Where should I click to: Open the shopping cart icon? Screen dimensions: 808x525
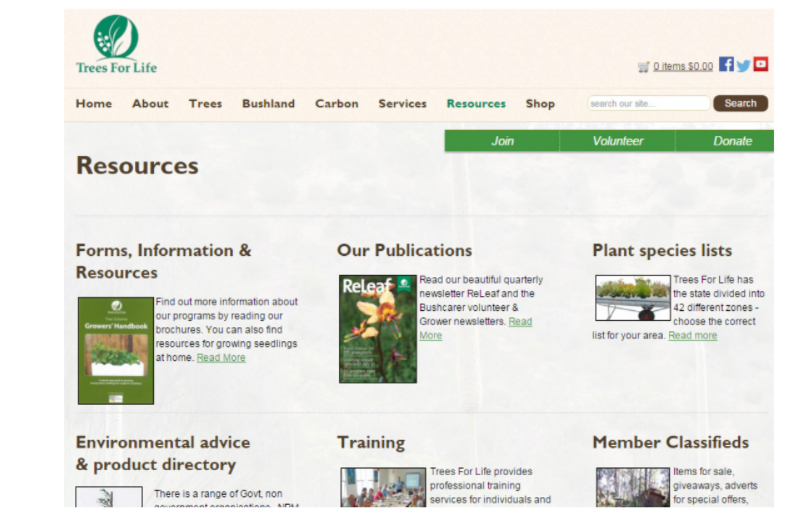coord(643,67)
